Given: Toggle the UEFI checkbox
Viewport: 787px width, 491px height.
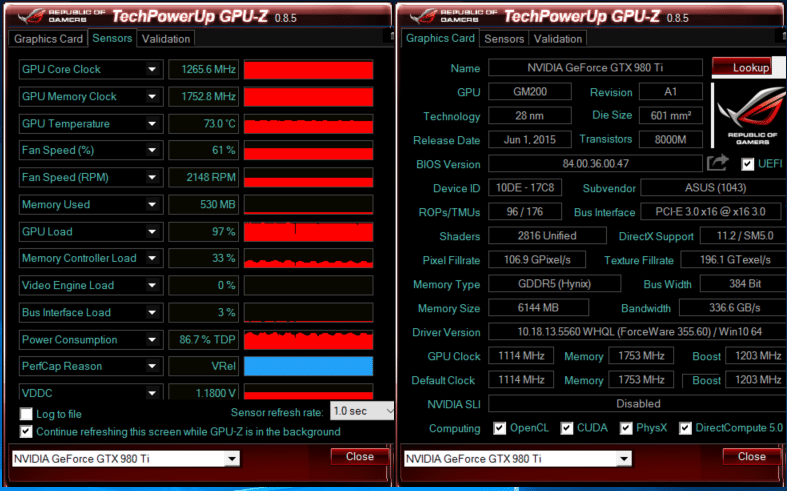Looking at the screenshot, I should (747, 164).
